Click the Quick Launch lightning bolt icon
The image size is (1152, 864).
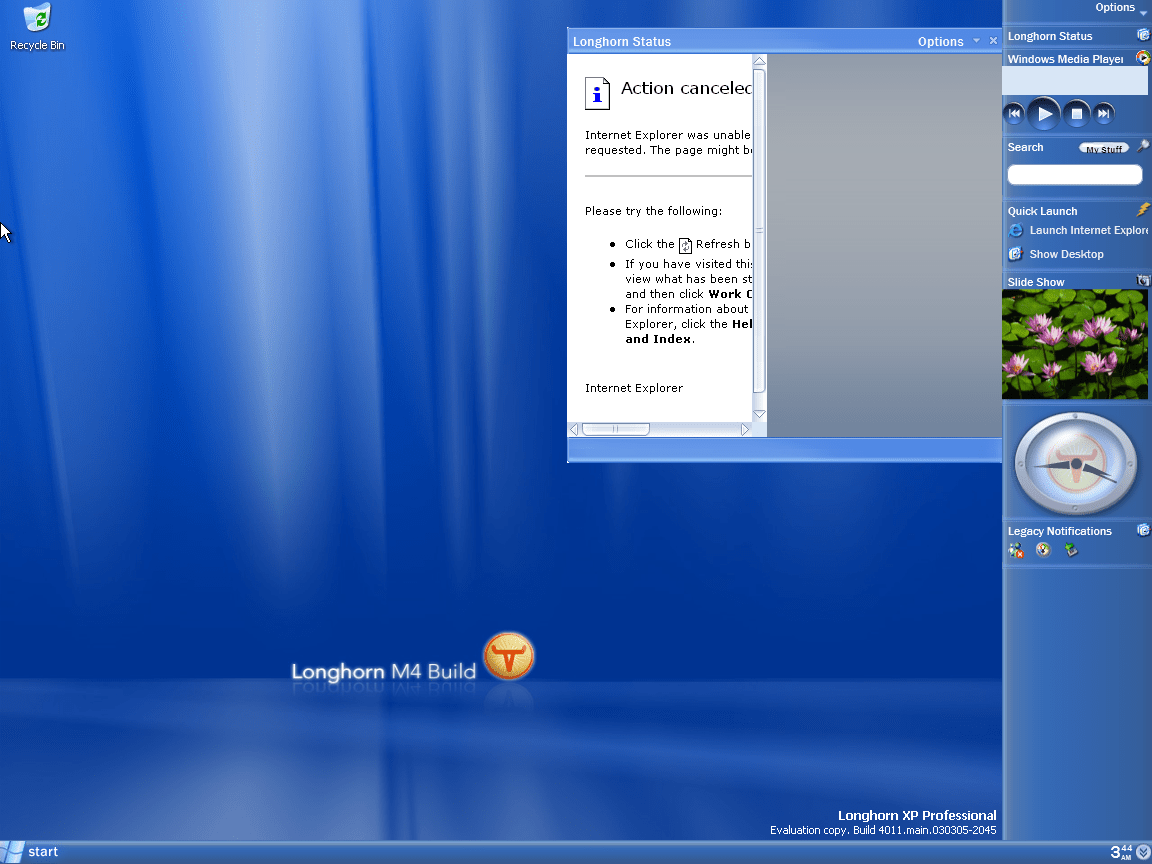coord(1143,209)
